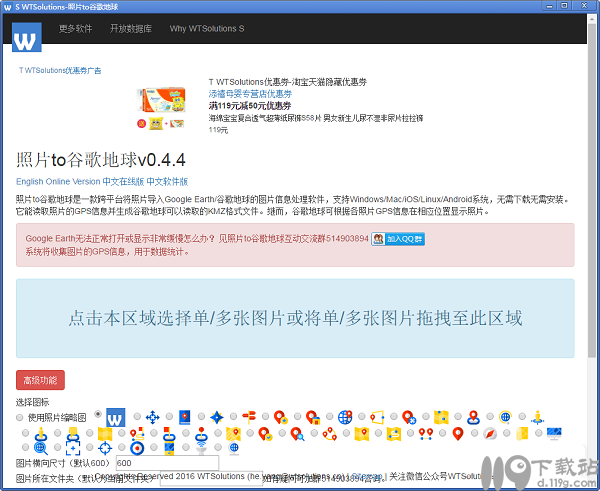Pick the blue crosshair marker icon

tap(105, 448)
